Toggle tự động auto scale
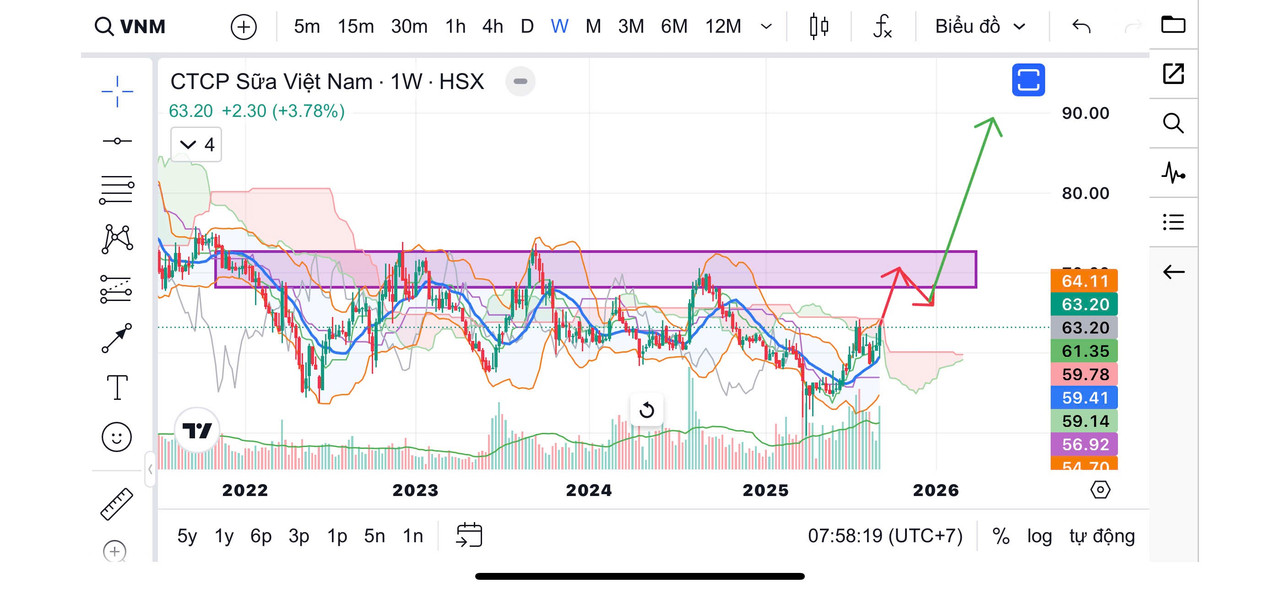 1102,536
